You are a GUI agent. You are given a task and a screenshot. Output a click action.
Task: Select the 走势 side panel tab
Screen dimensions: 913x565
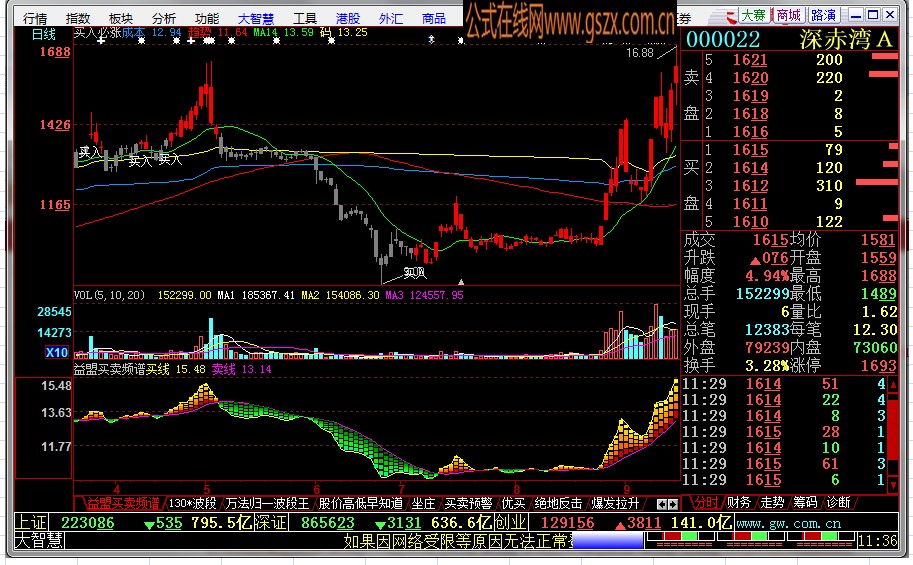click(x=772, y=502)
